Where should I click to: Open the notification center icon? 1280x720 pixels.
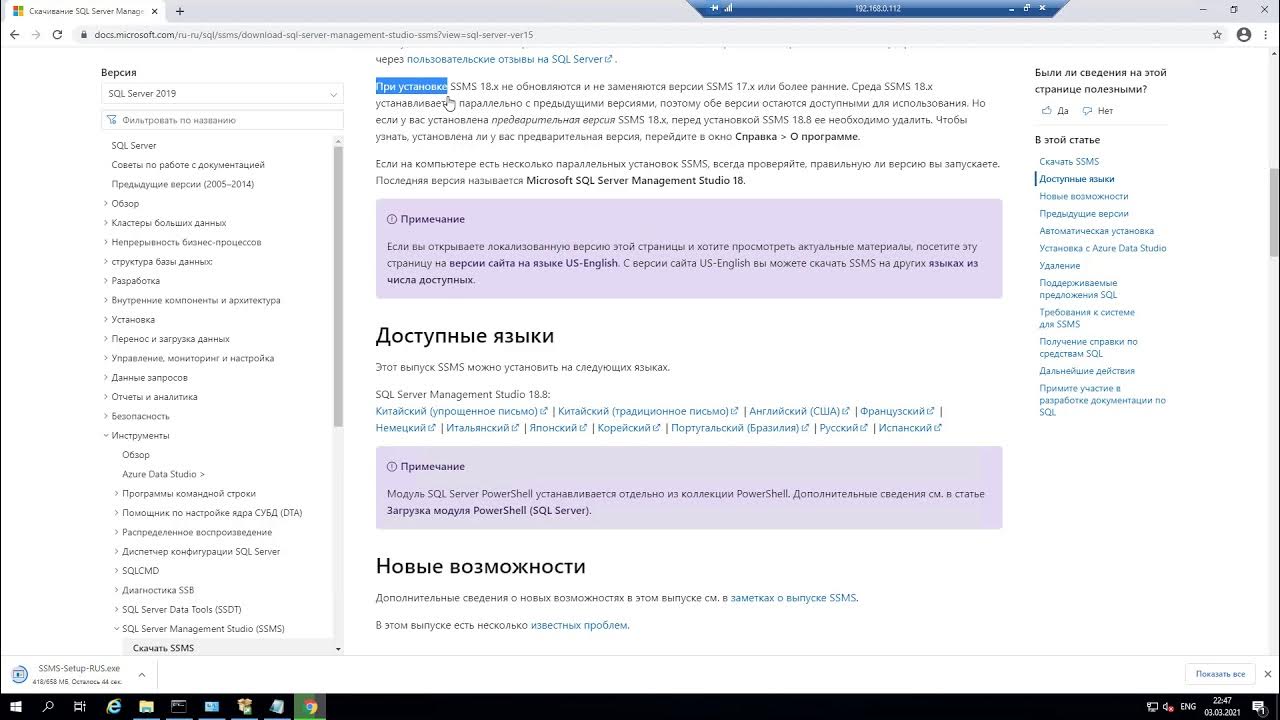(x=1258, y=706)
